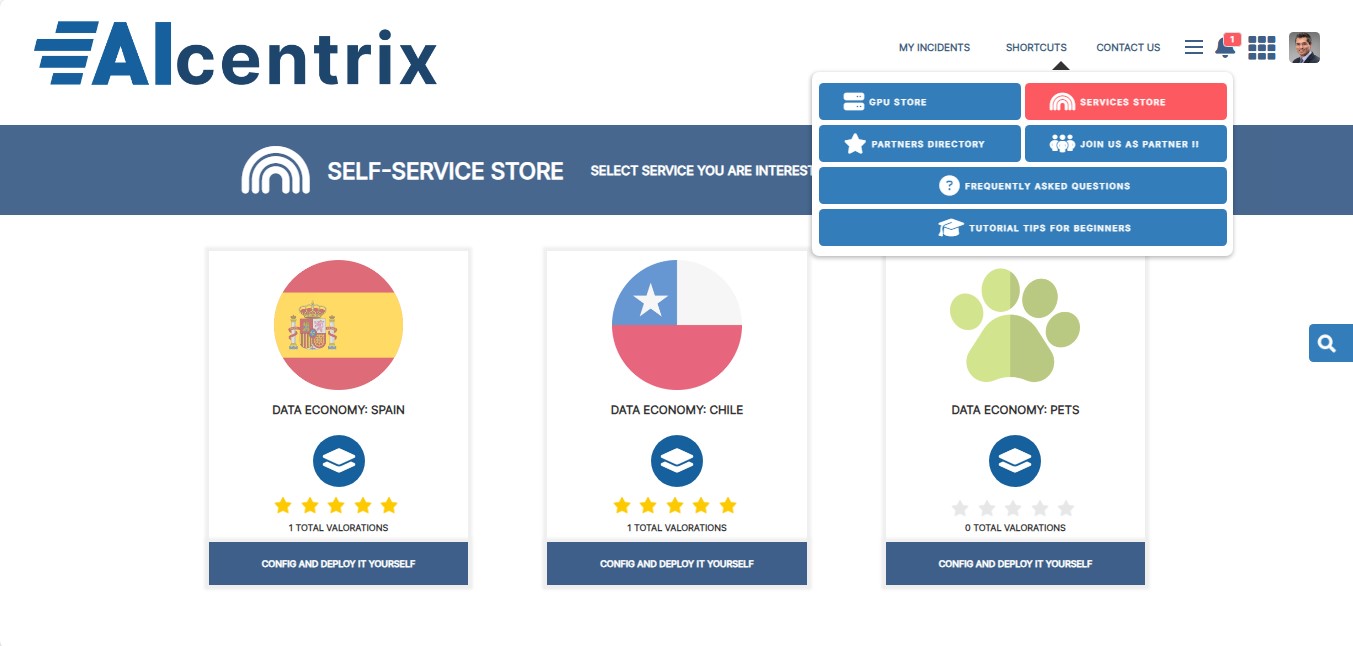Open the Shortcuts dropdown menu
The height and width of the screenshot is (646, 1353).
point(1036,47)
